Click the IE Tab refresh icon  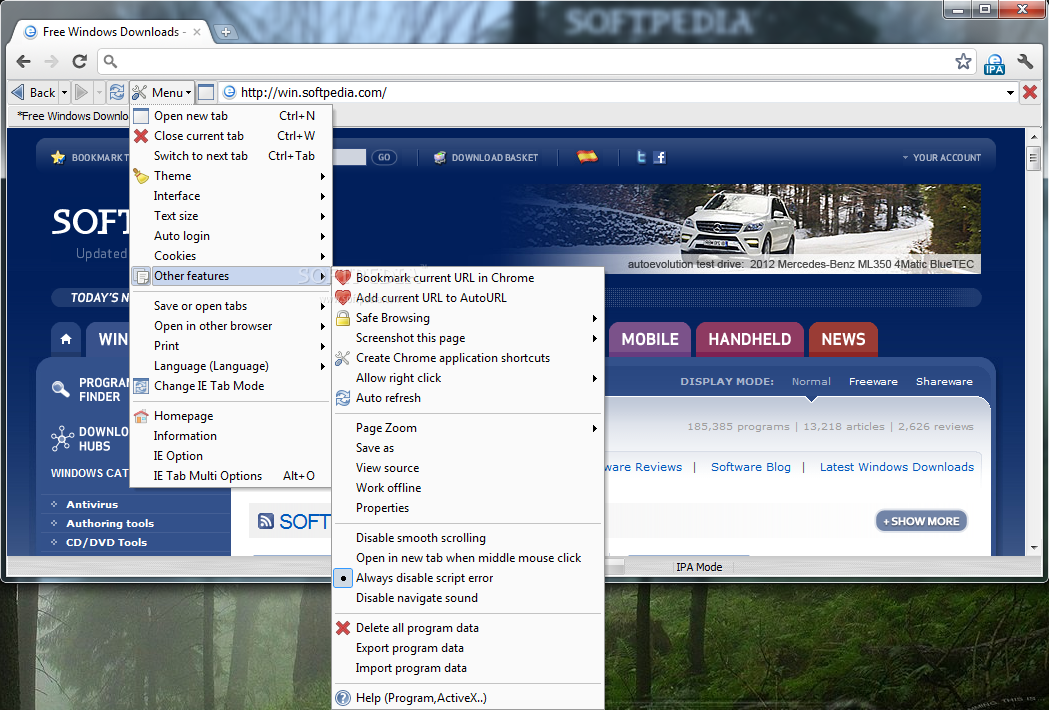tap(117, 92)
